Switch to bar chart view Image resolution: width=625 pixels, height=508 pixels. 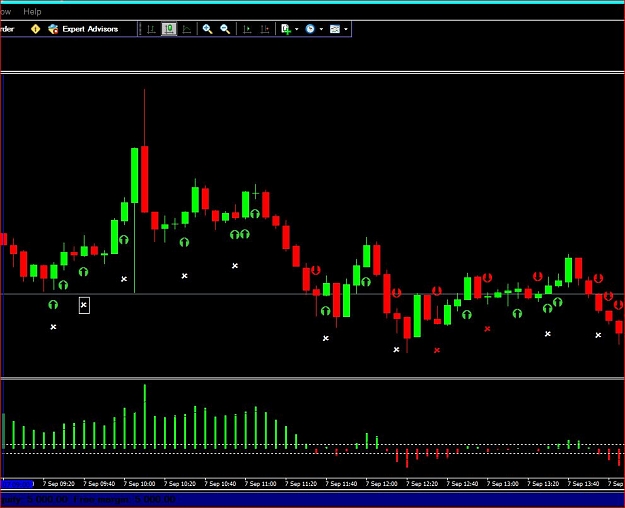(151, 29)
